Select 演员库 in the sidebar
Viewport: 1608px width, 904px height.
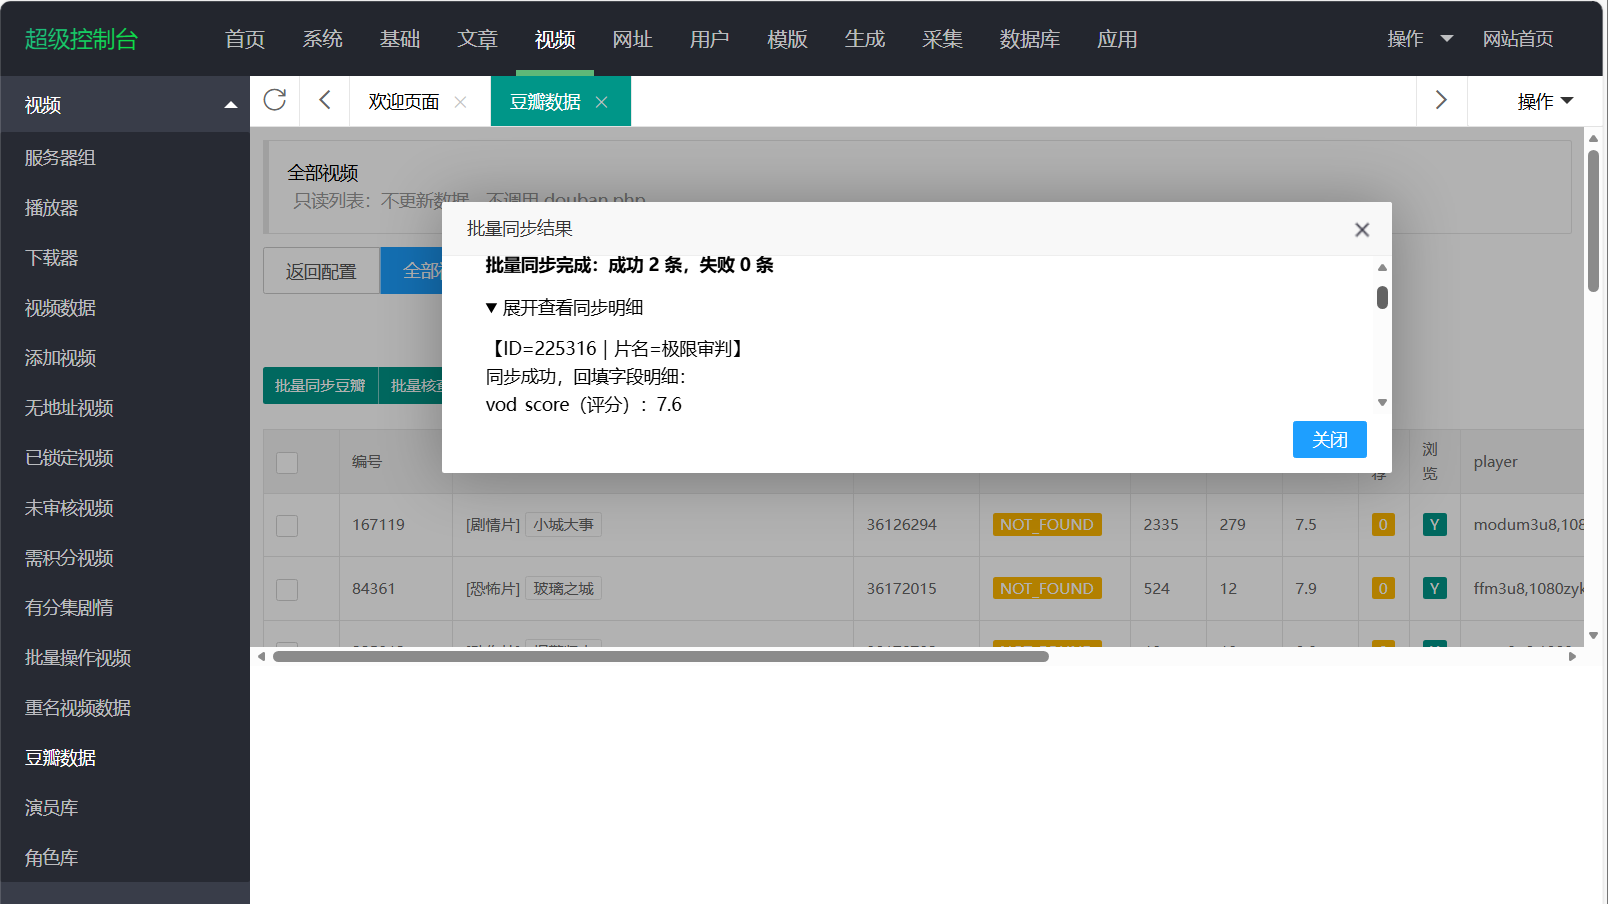[x=52, y=808]
